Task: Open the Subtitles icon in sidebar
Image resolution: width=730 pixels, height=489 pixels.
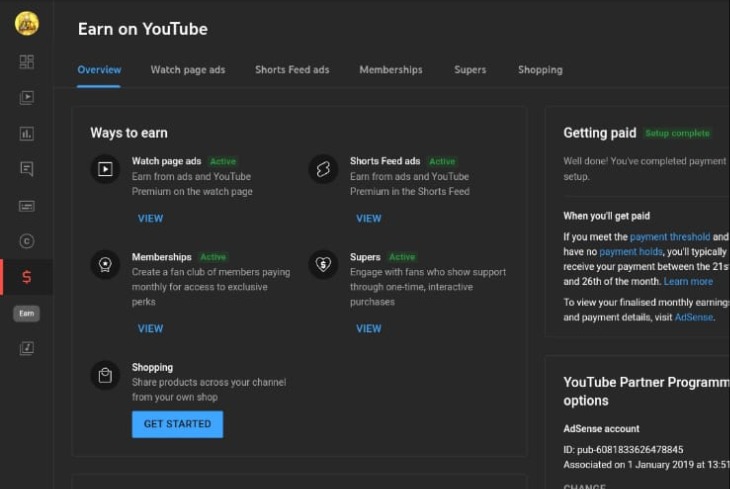Action: [x=27, y=206]
